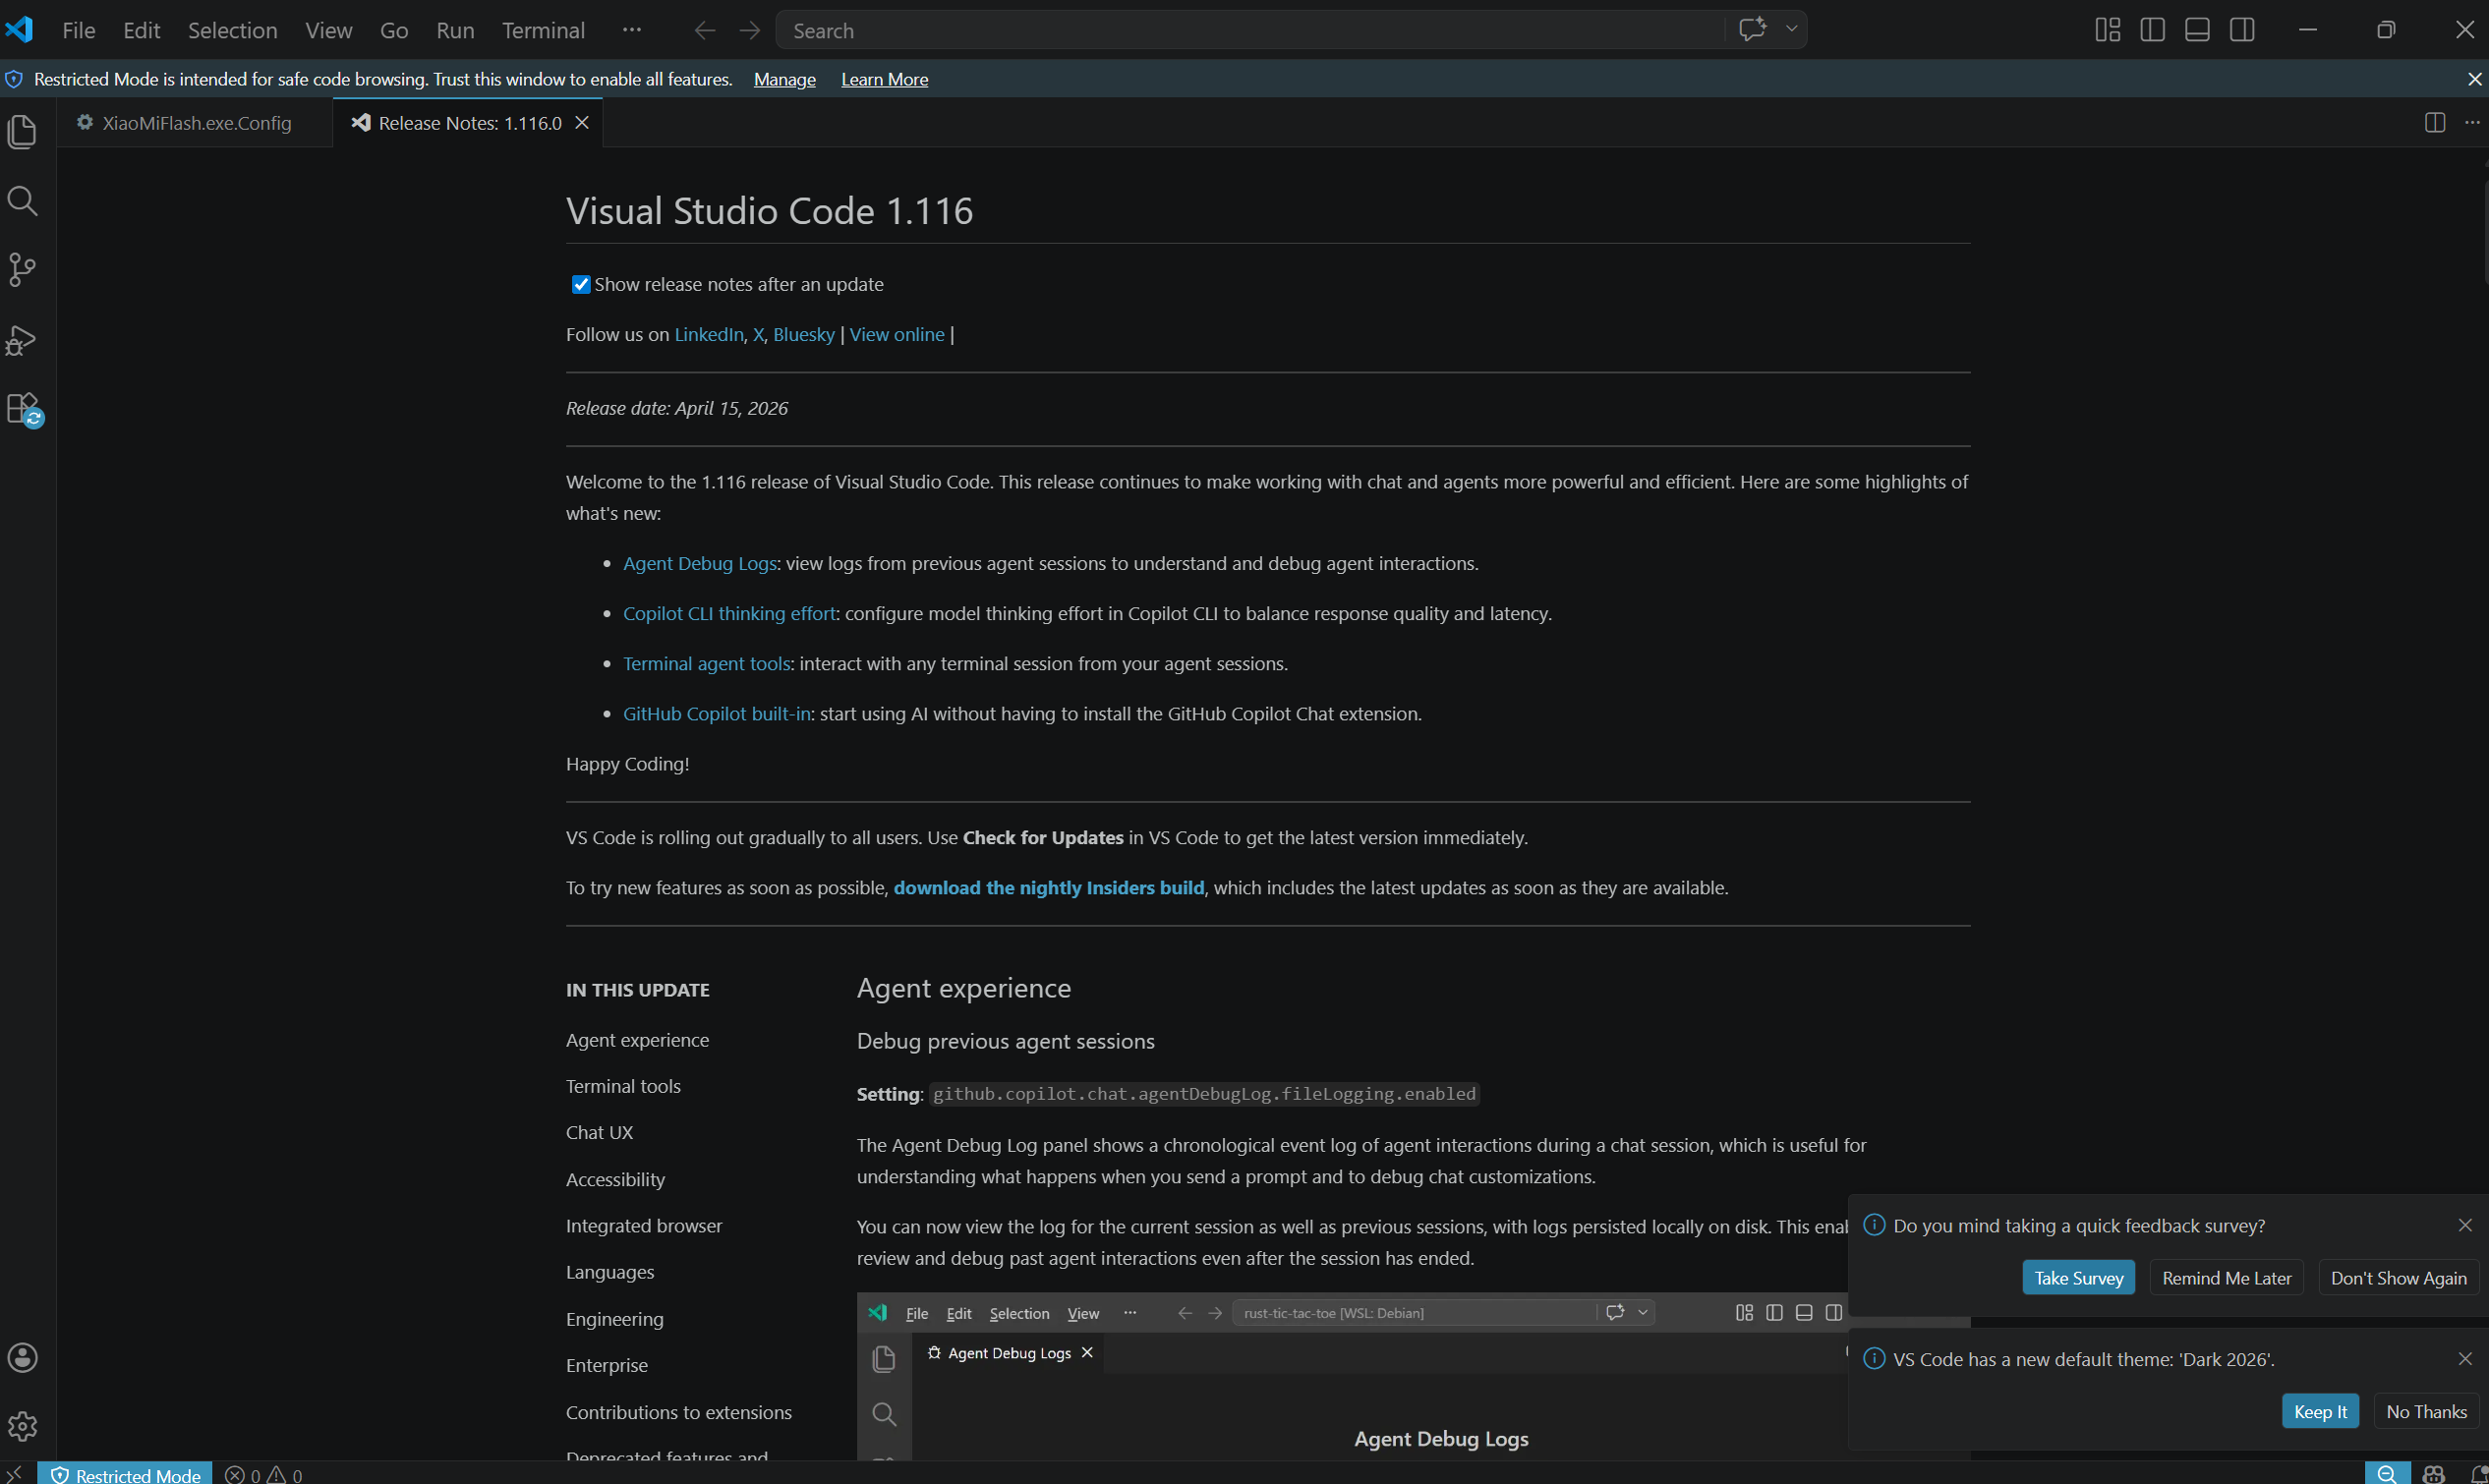
Task: Open the Accounts menu icon
Action: pyautogui.click(x=22, y=1357)
